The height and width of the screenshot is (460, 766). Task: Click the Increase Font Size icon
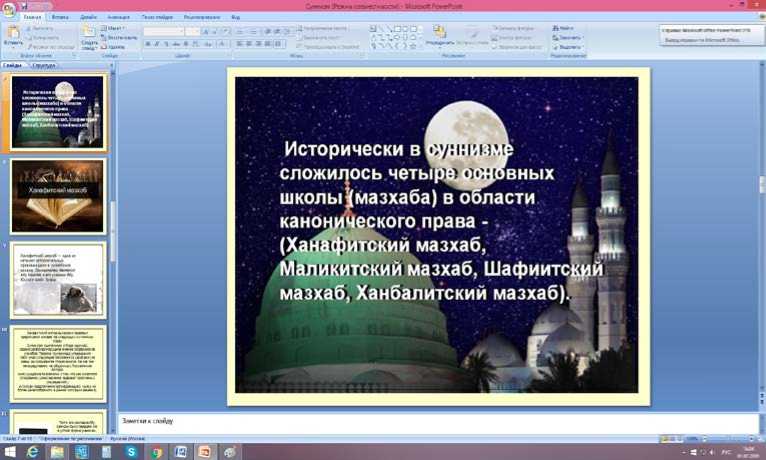[206, 32]
